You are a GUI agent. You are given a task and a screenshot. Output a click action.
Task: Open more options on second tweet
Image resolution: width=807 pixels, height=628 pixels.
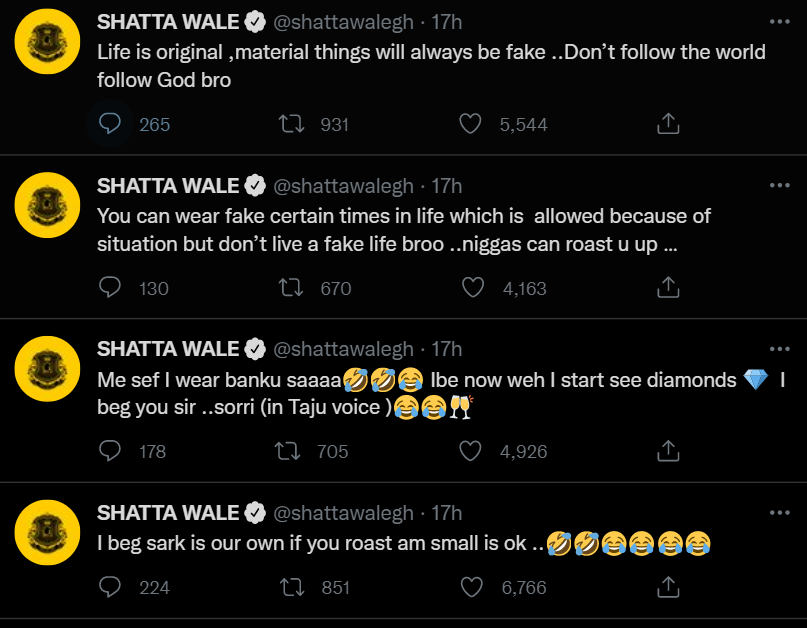click(780, 185)
